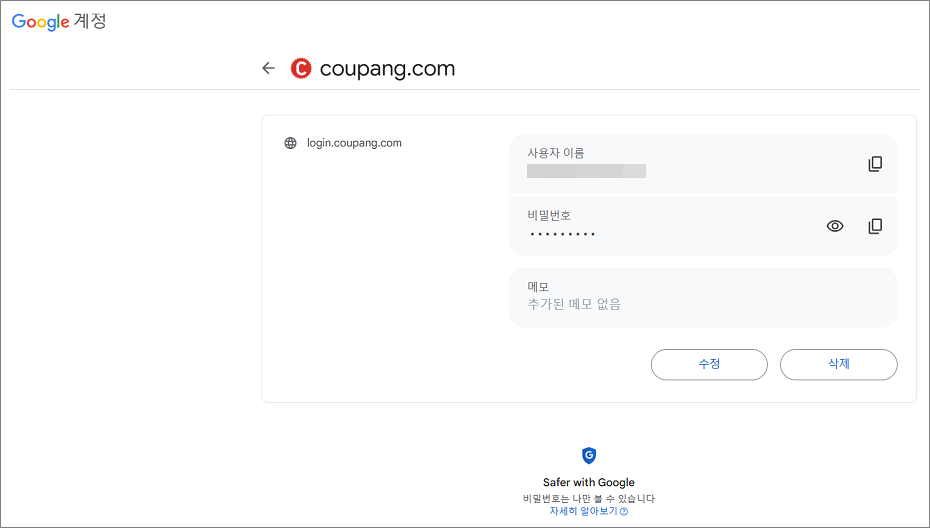Click the Coupang red logo icon

pyautogui.click(x=301, y=69)
